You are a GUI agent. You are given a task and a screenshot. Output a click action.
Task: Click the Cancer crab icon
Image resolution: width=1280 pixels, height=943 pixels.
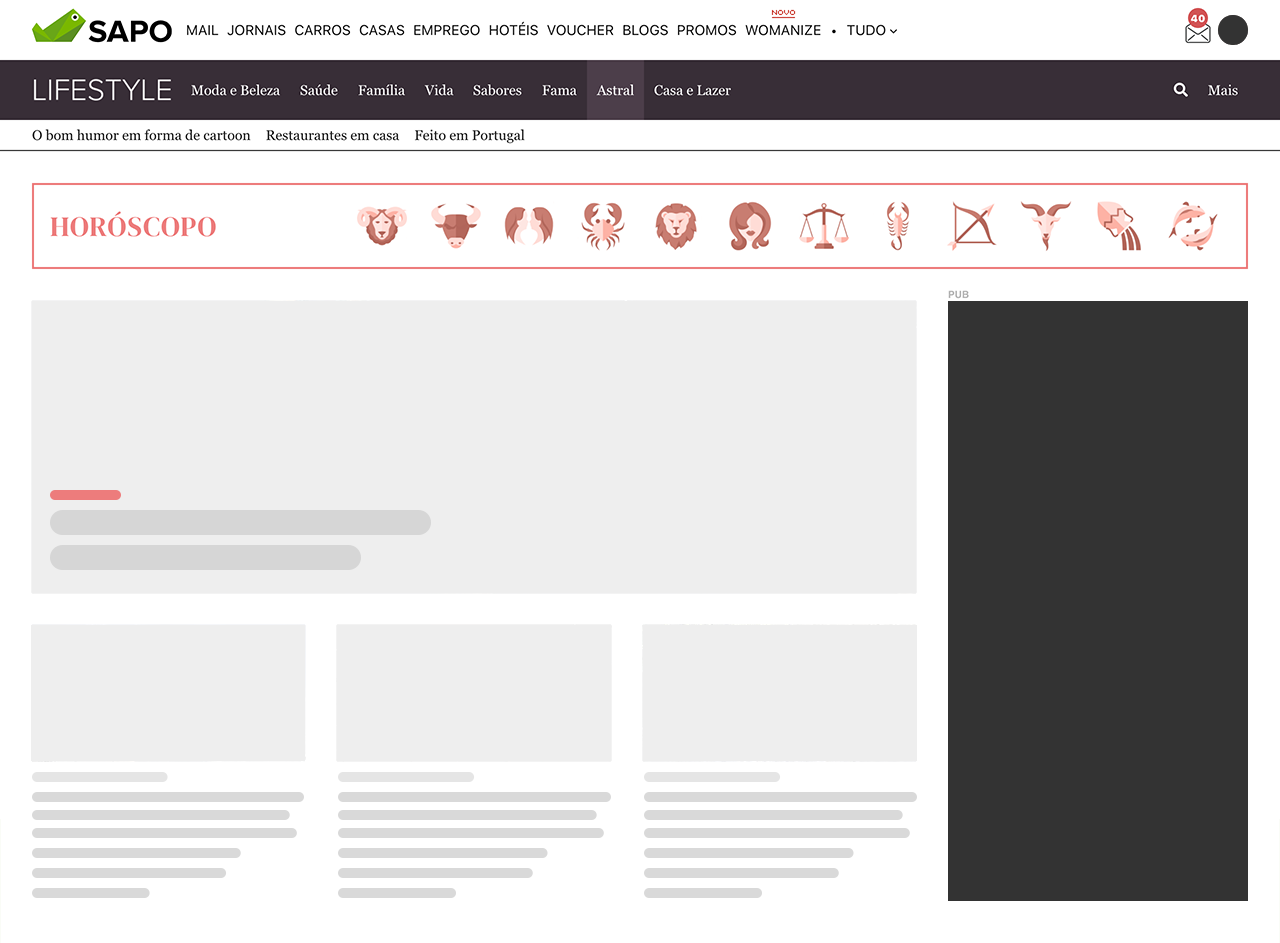[x=602, y=226]
